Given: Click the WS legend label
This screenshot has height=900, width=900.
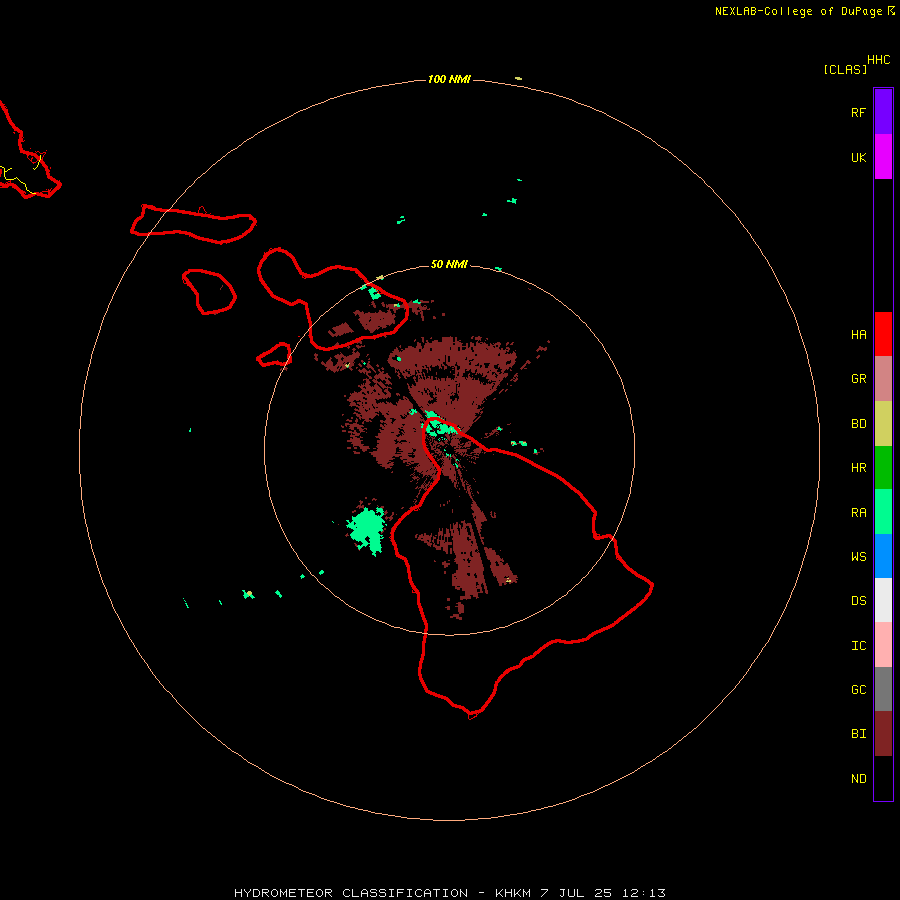Looking at the screenshot, I should [858, 556].
